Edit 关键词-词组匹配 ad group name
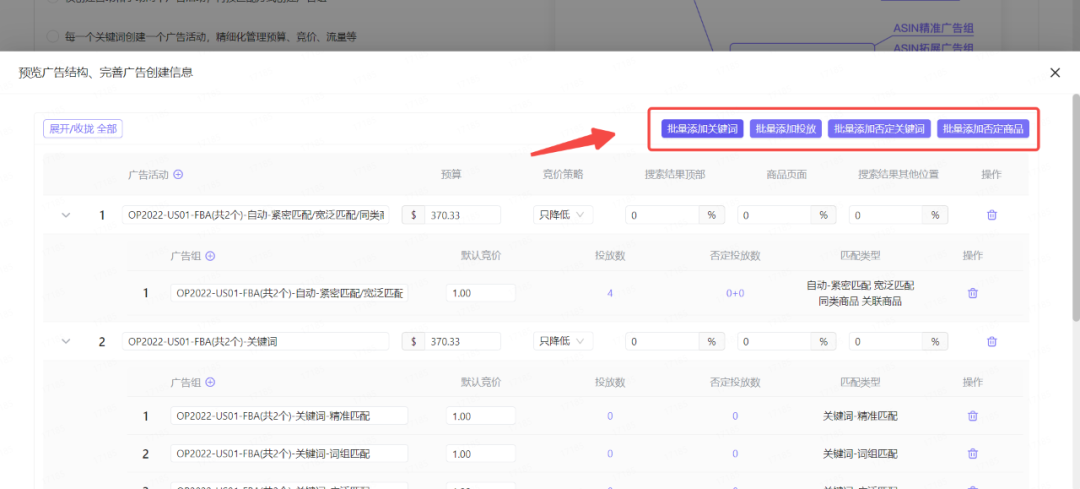The width and height of the screenshot is (1080, 489). [x=289, y=454]
